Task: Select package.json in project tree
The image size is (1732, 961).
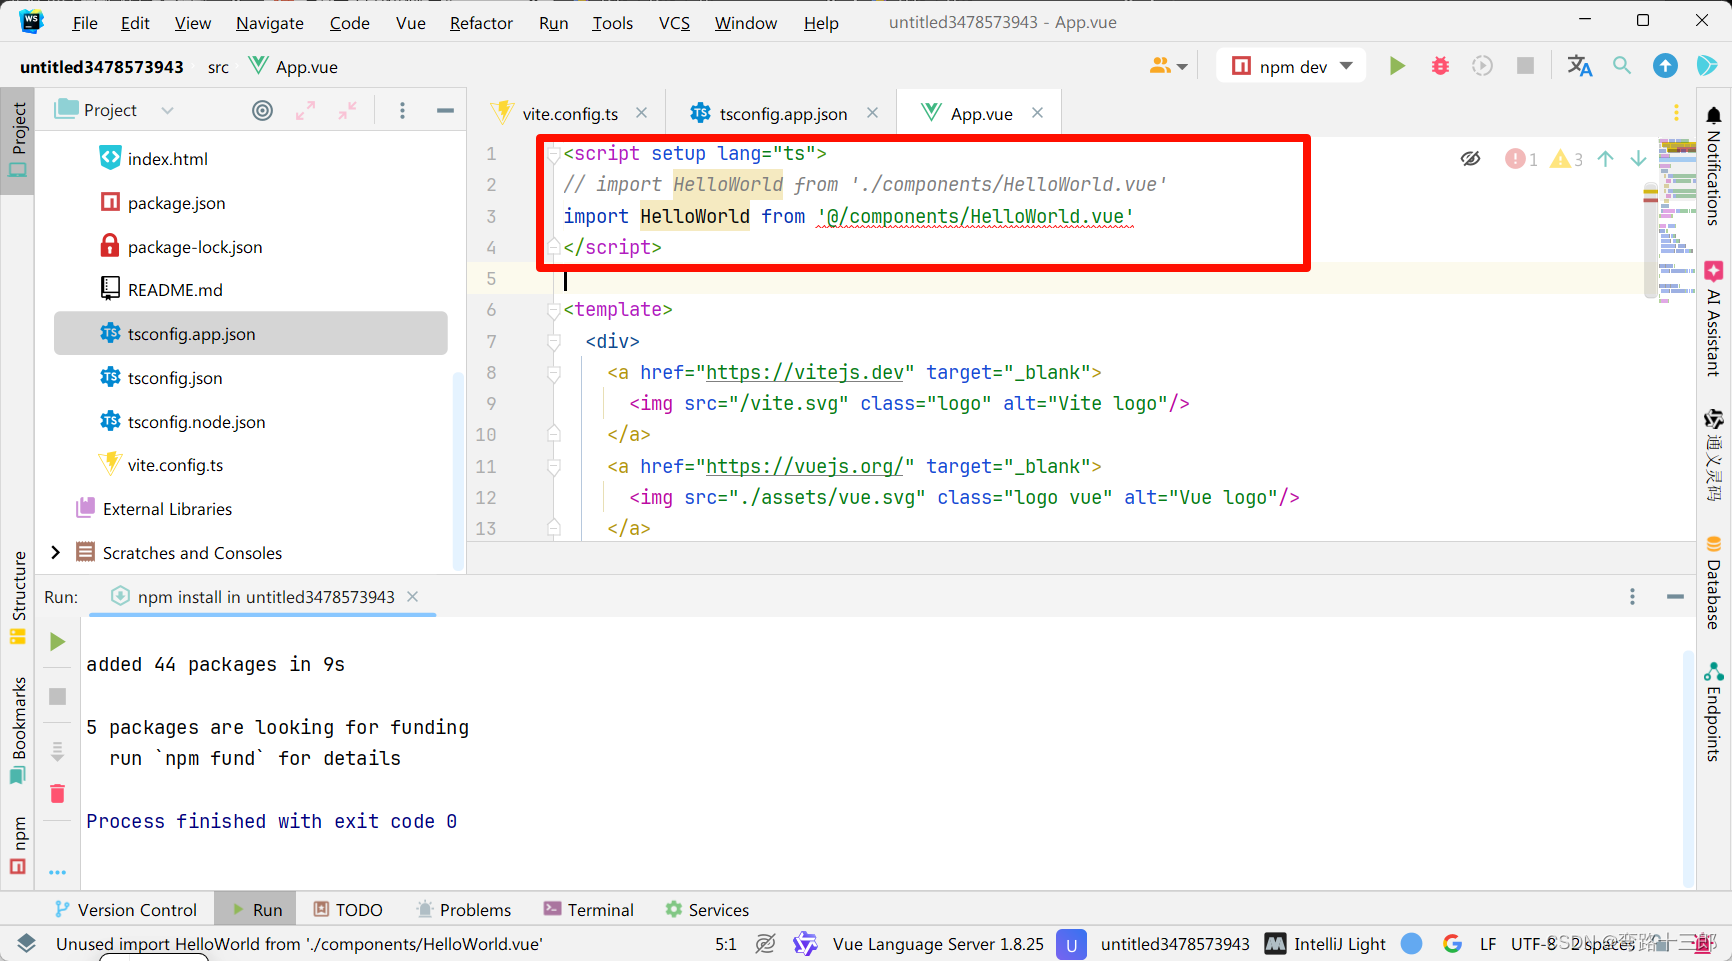Action: tap(176, 203)
